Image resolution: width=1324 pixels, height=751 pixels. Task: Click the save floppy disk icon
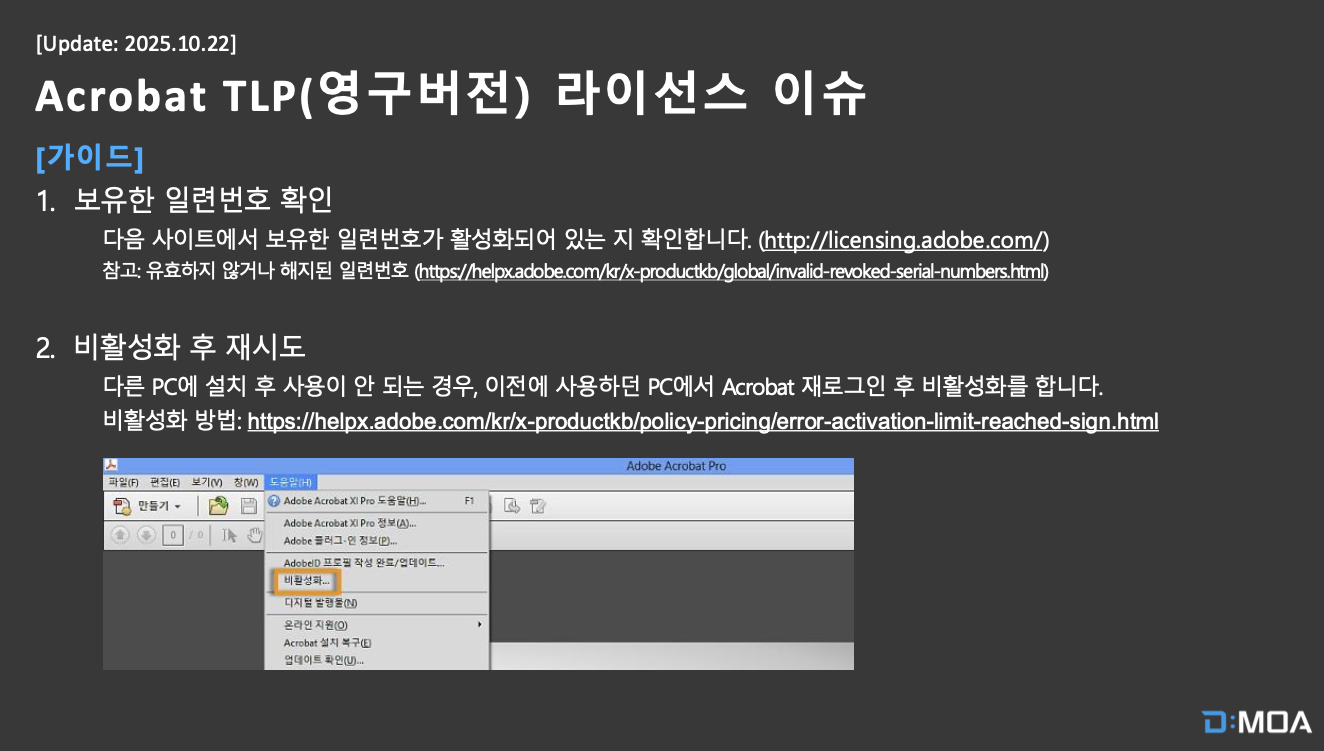(249, 506)
